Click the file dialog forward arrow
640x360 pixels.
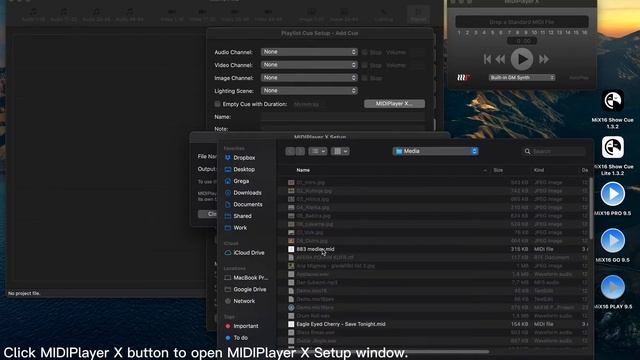click(300, 151)
